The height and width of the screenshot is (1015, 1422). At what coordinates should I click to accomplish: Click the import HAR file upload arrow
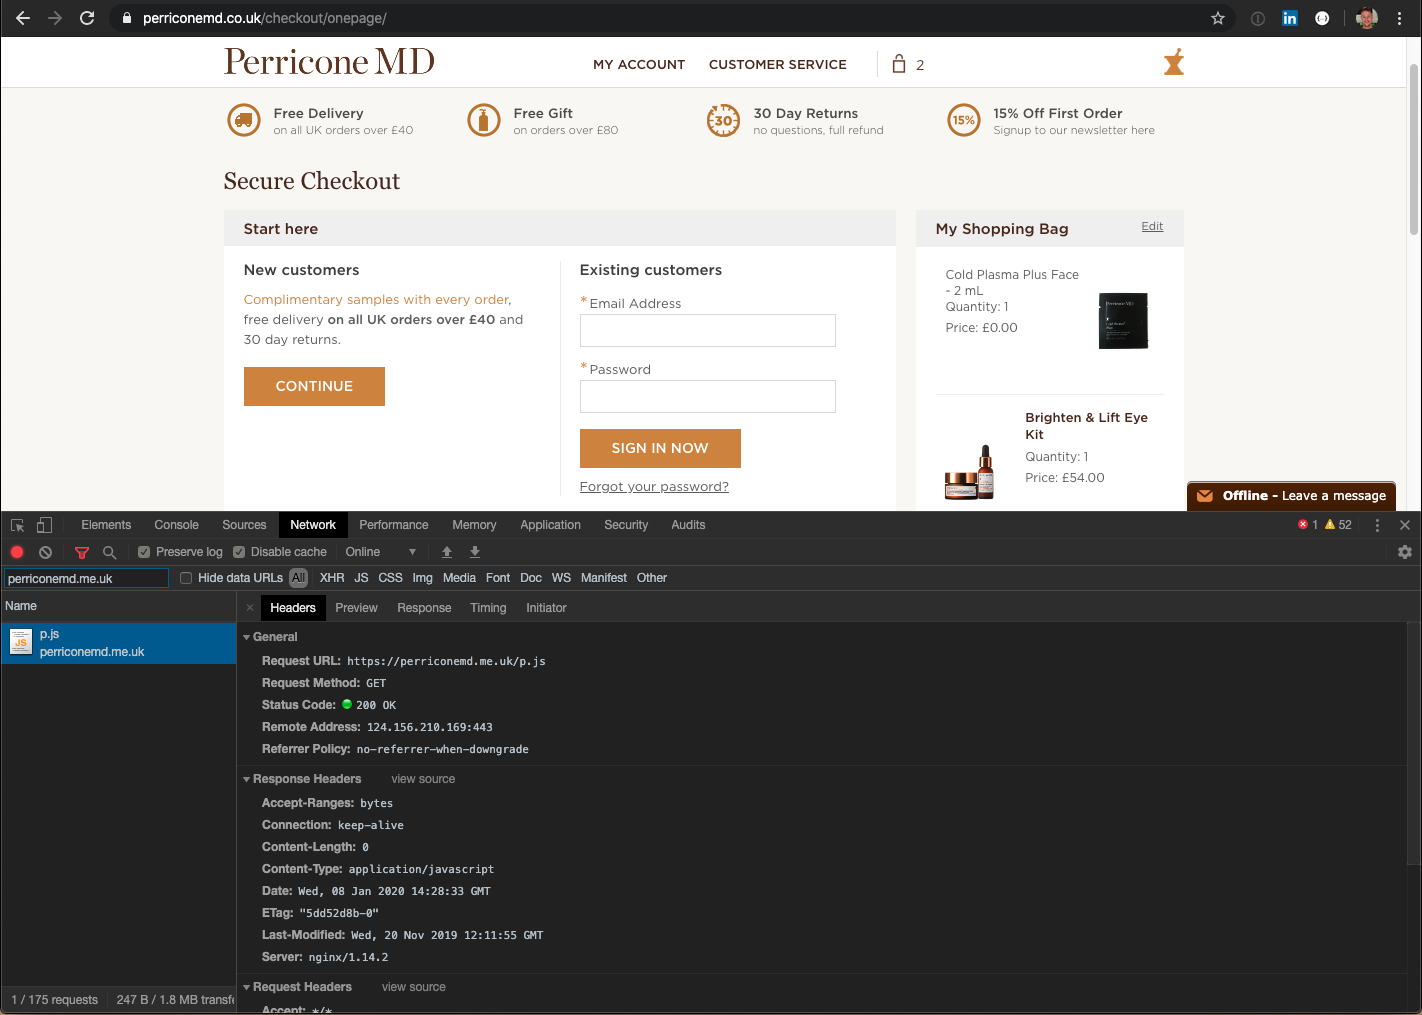[x=447, y=552]
